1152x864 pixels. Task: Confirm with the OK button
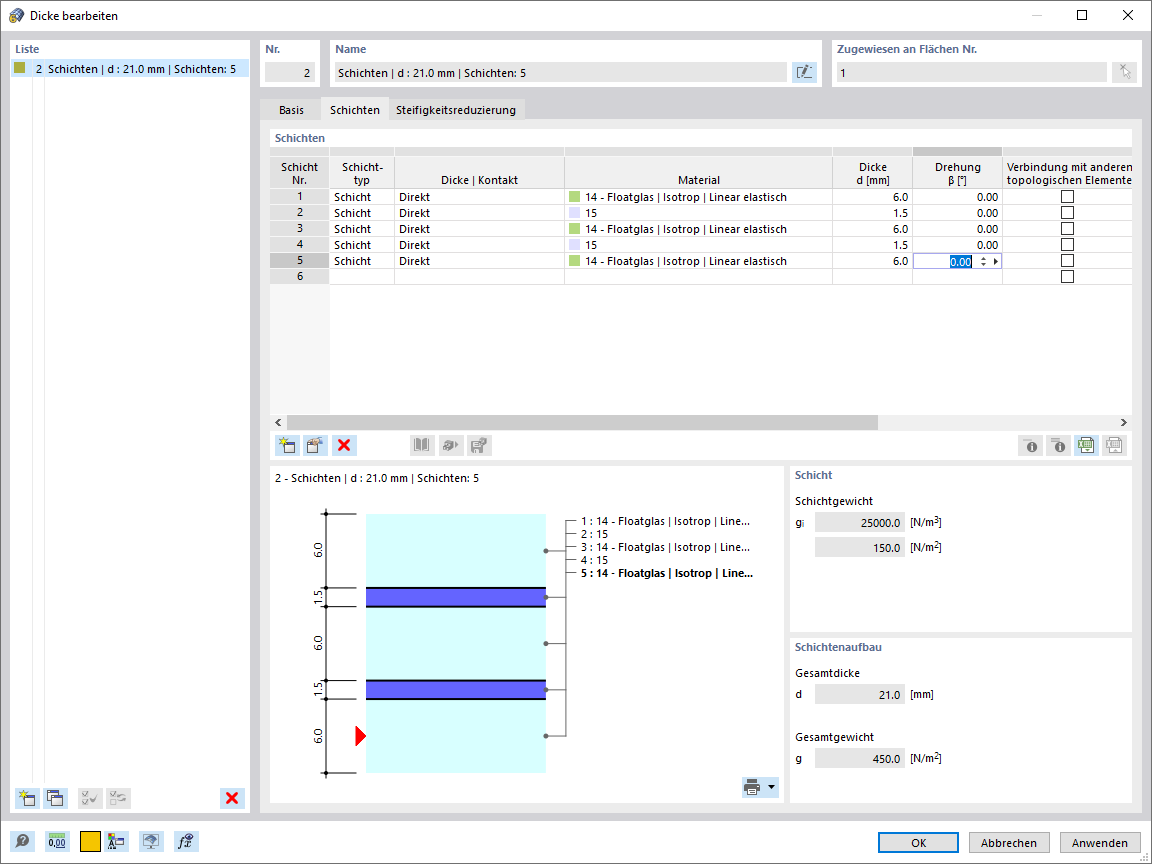coord(918,843)
